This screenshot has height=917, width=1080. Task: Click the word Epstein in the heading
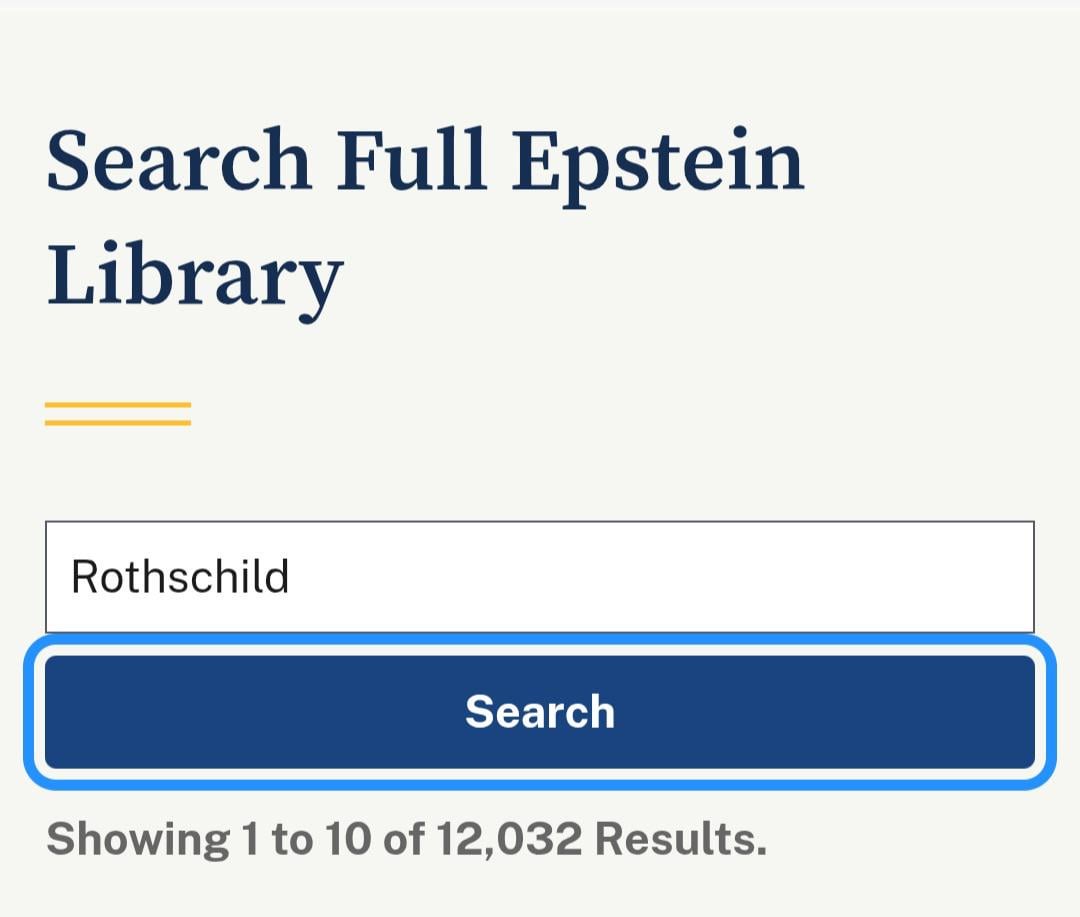658,163
